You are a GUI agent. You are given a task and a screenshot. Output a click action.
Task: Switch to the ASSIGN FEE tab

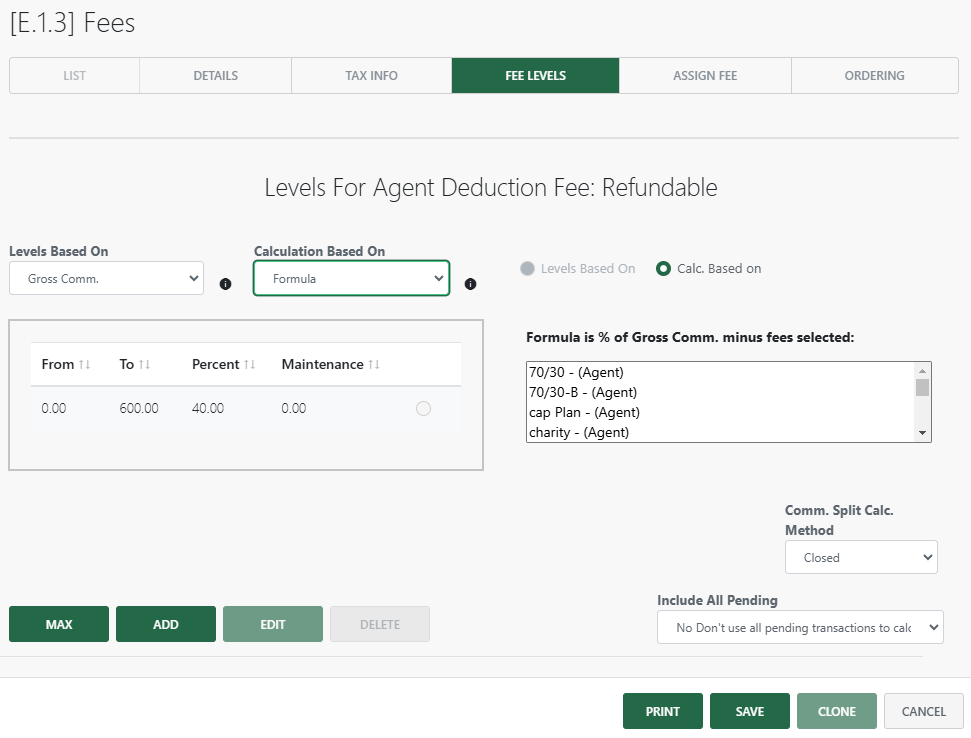704,75
